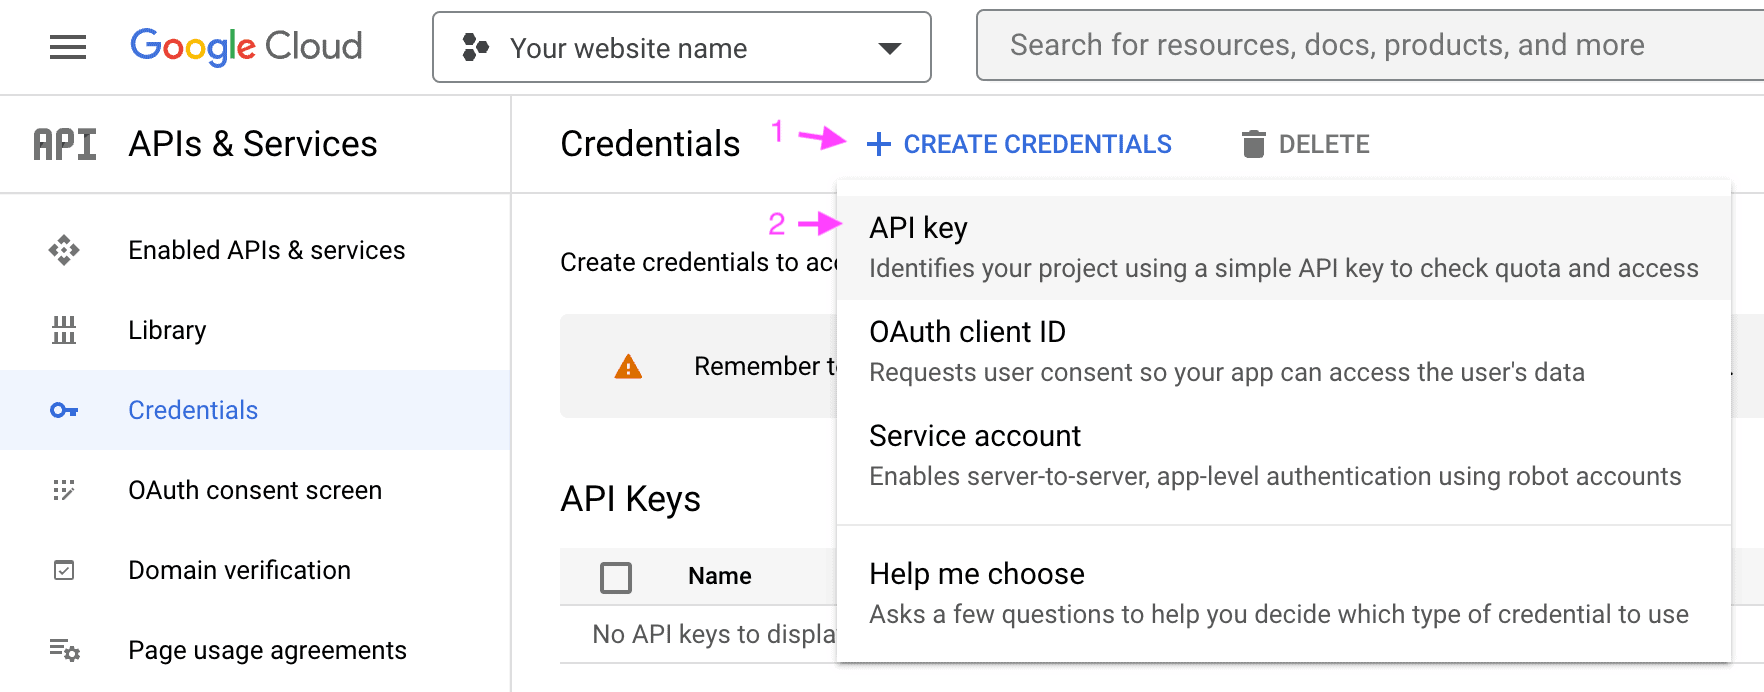The image size is (1764, 692).
Task: Click the Domain verification icon
Action: pos(64,570)
